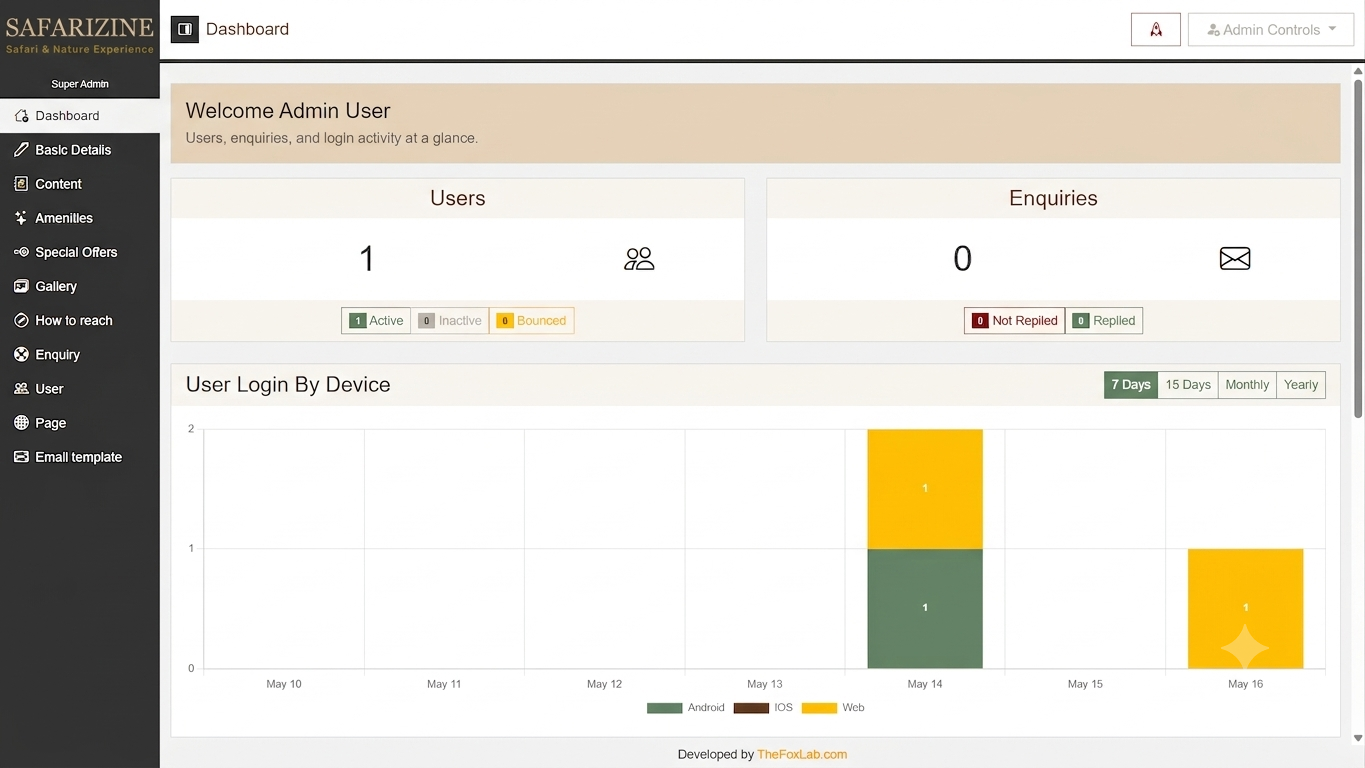Click the Gallery image icon

pos(21,286)
